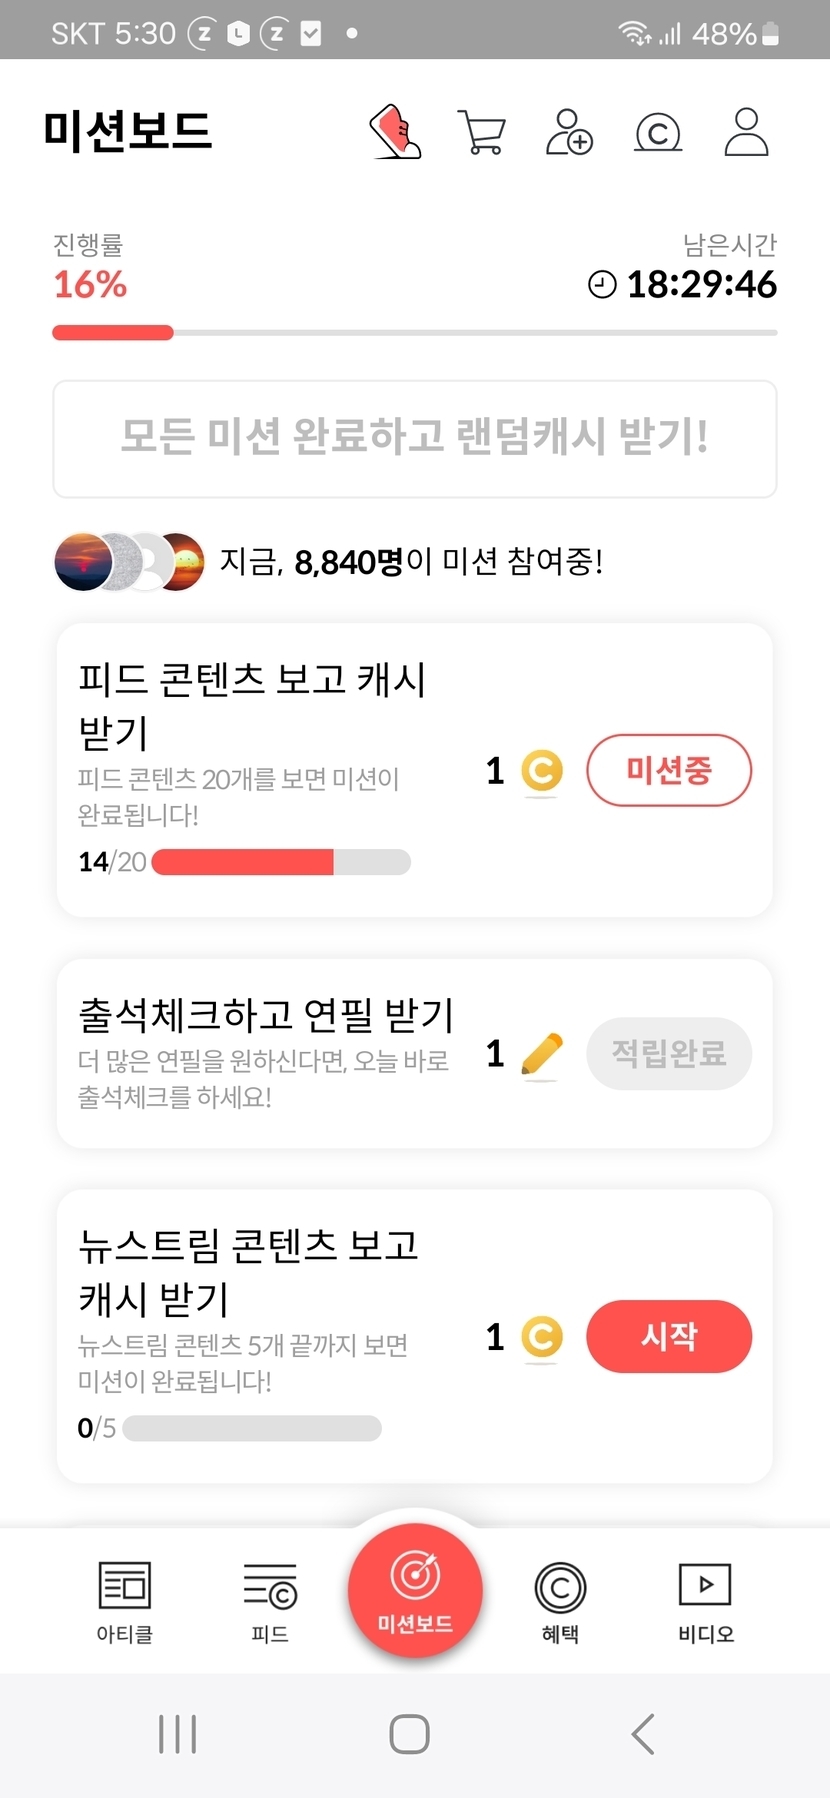The height and width of the screenshot is (1798, 830).
Task: Tap the 14/20 feed progress bar
Action: pos(281,862)
